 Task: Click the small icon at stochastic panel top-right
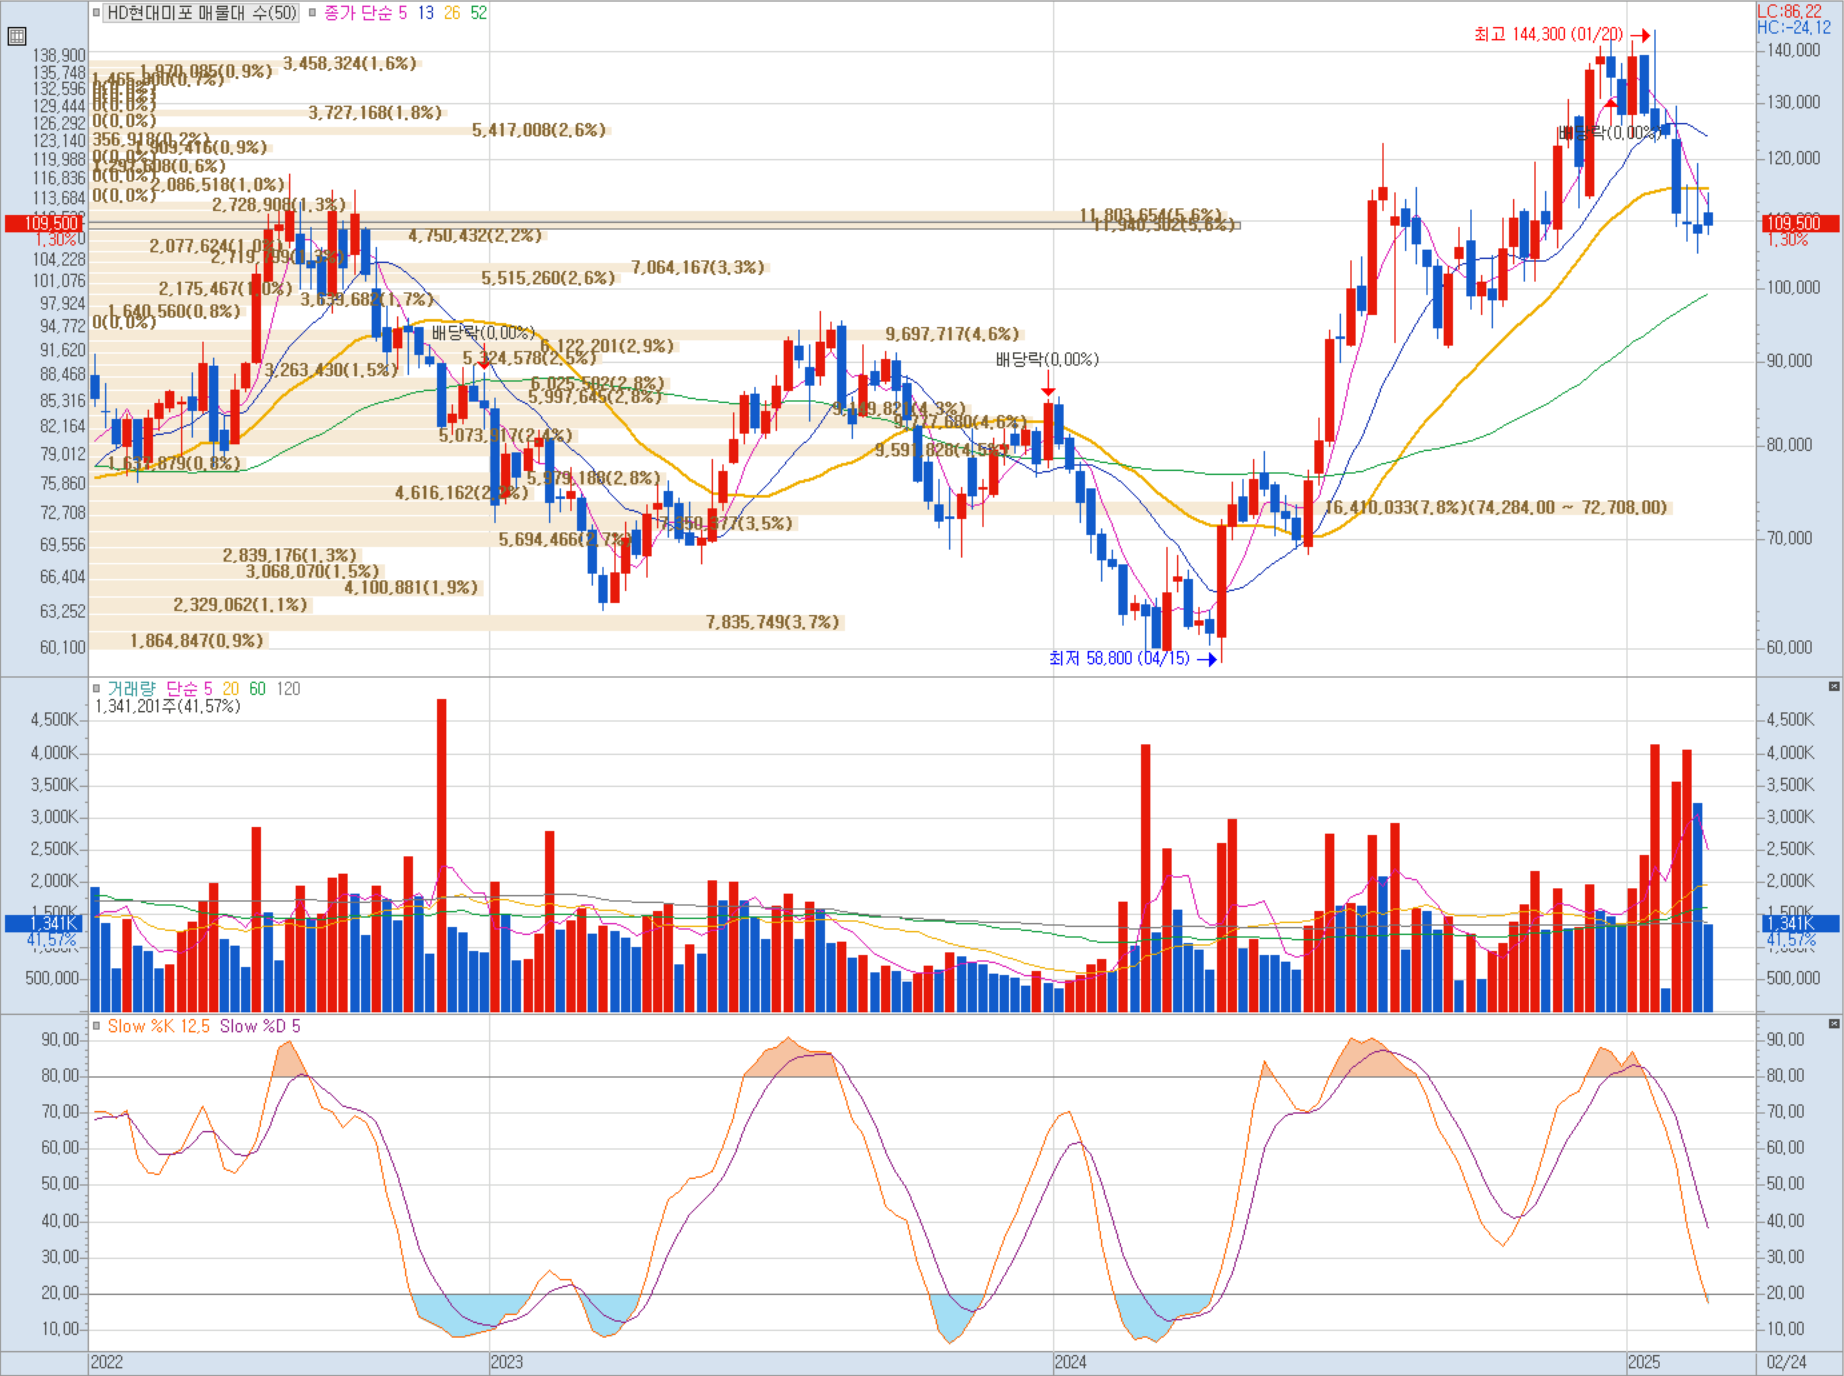click(1834, 1024)
